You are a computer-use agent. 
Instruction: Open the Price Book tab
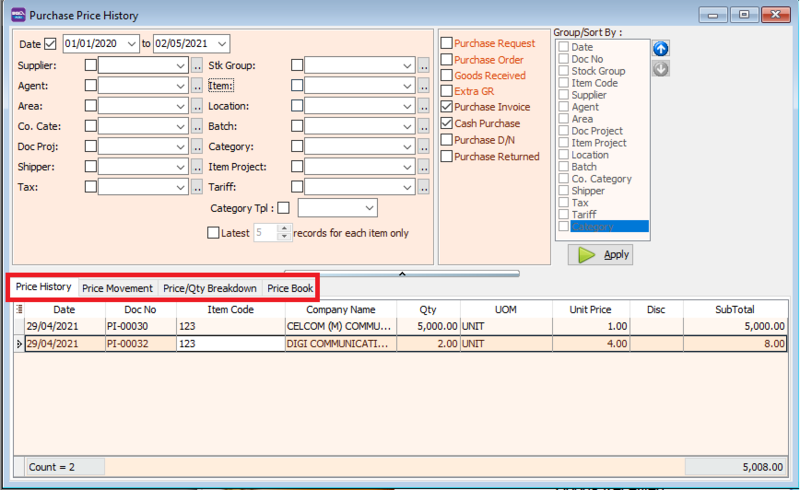coord(290,288)
